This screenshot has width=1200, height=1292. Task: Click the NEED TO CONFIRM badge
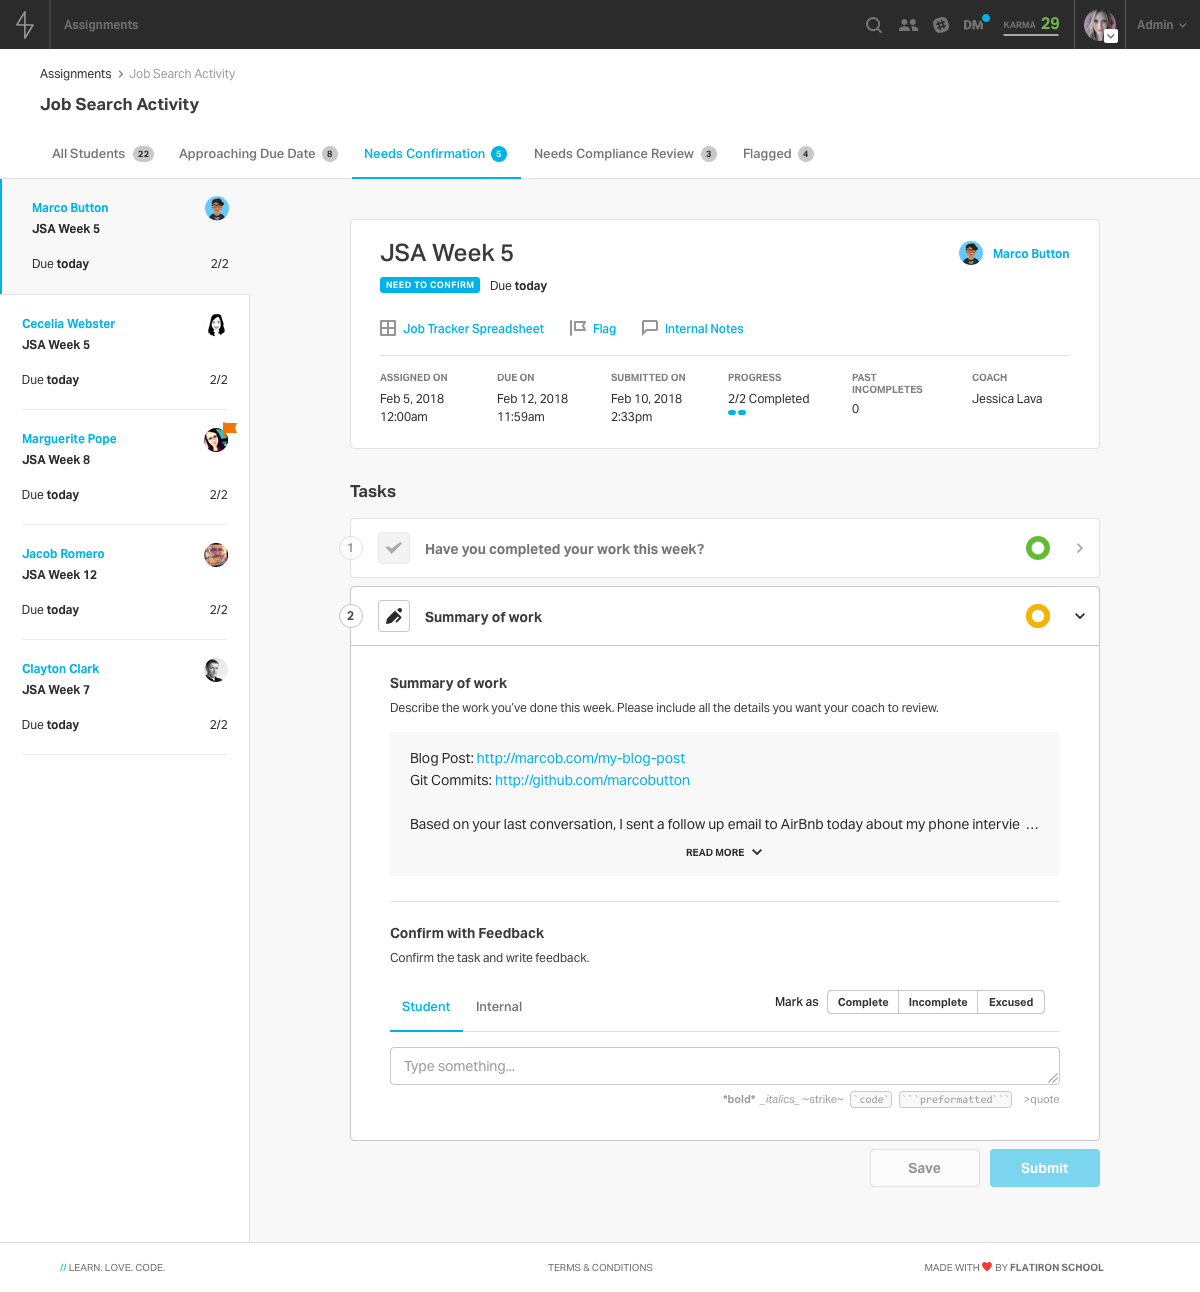coord(430,285)
